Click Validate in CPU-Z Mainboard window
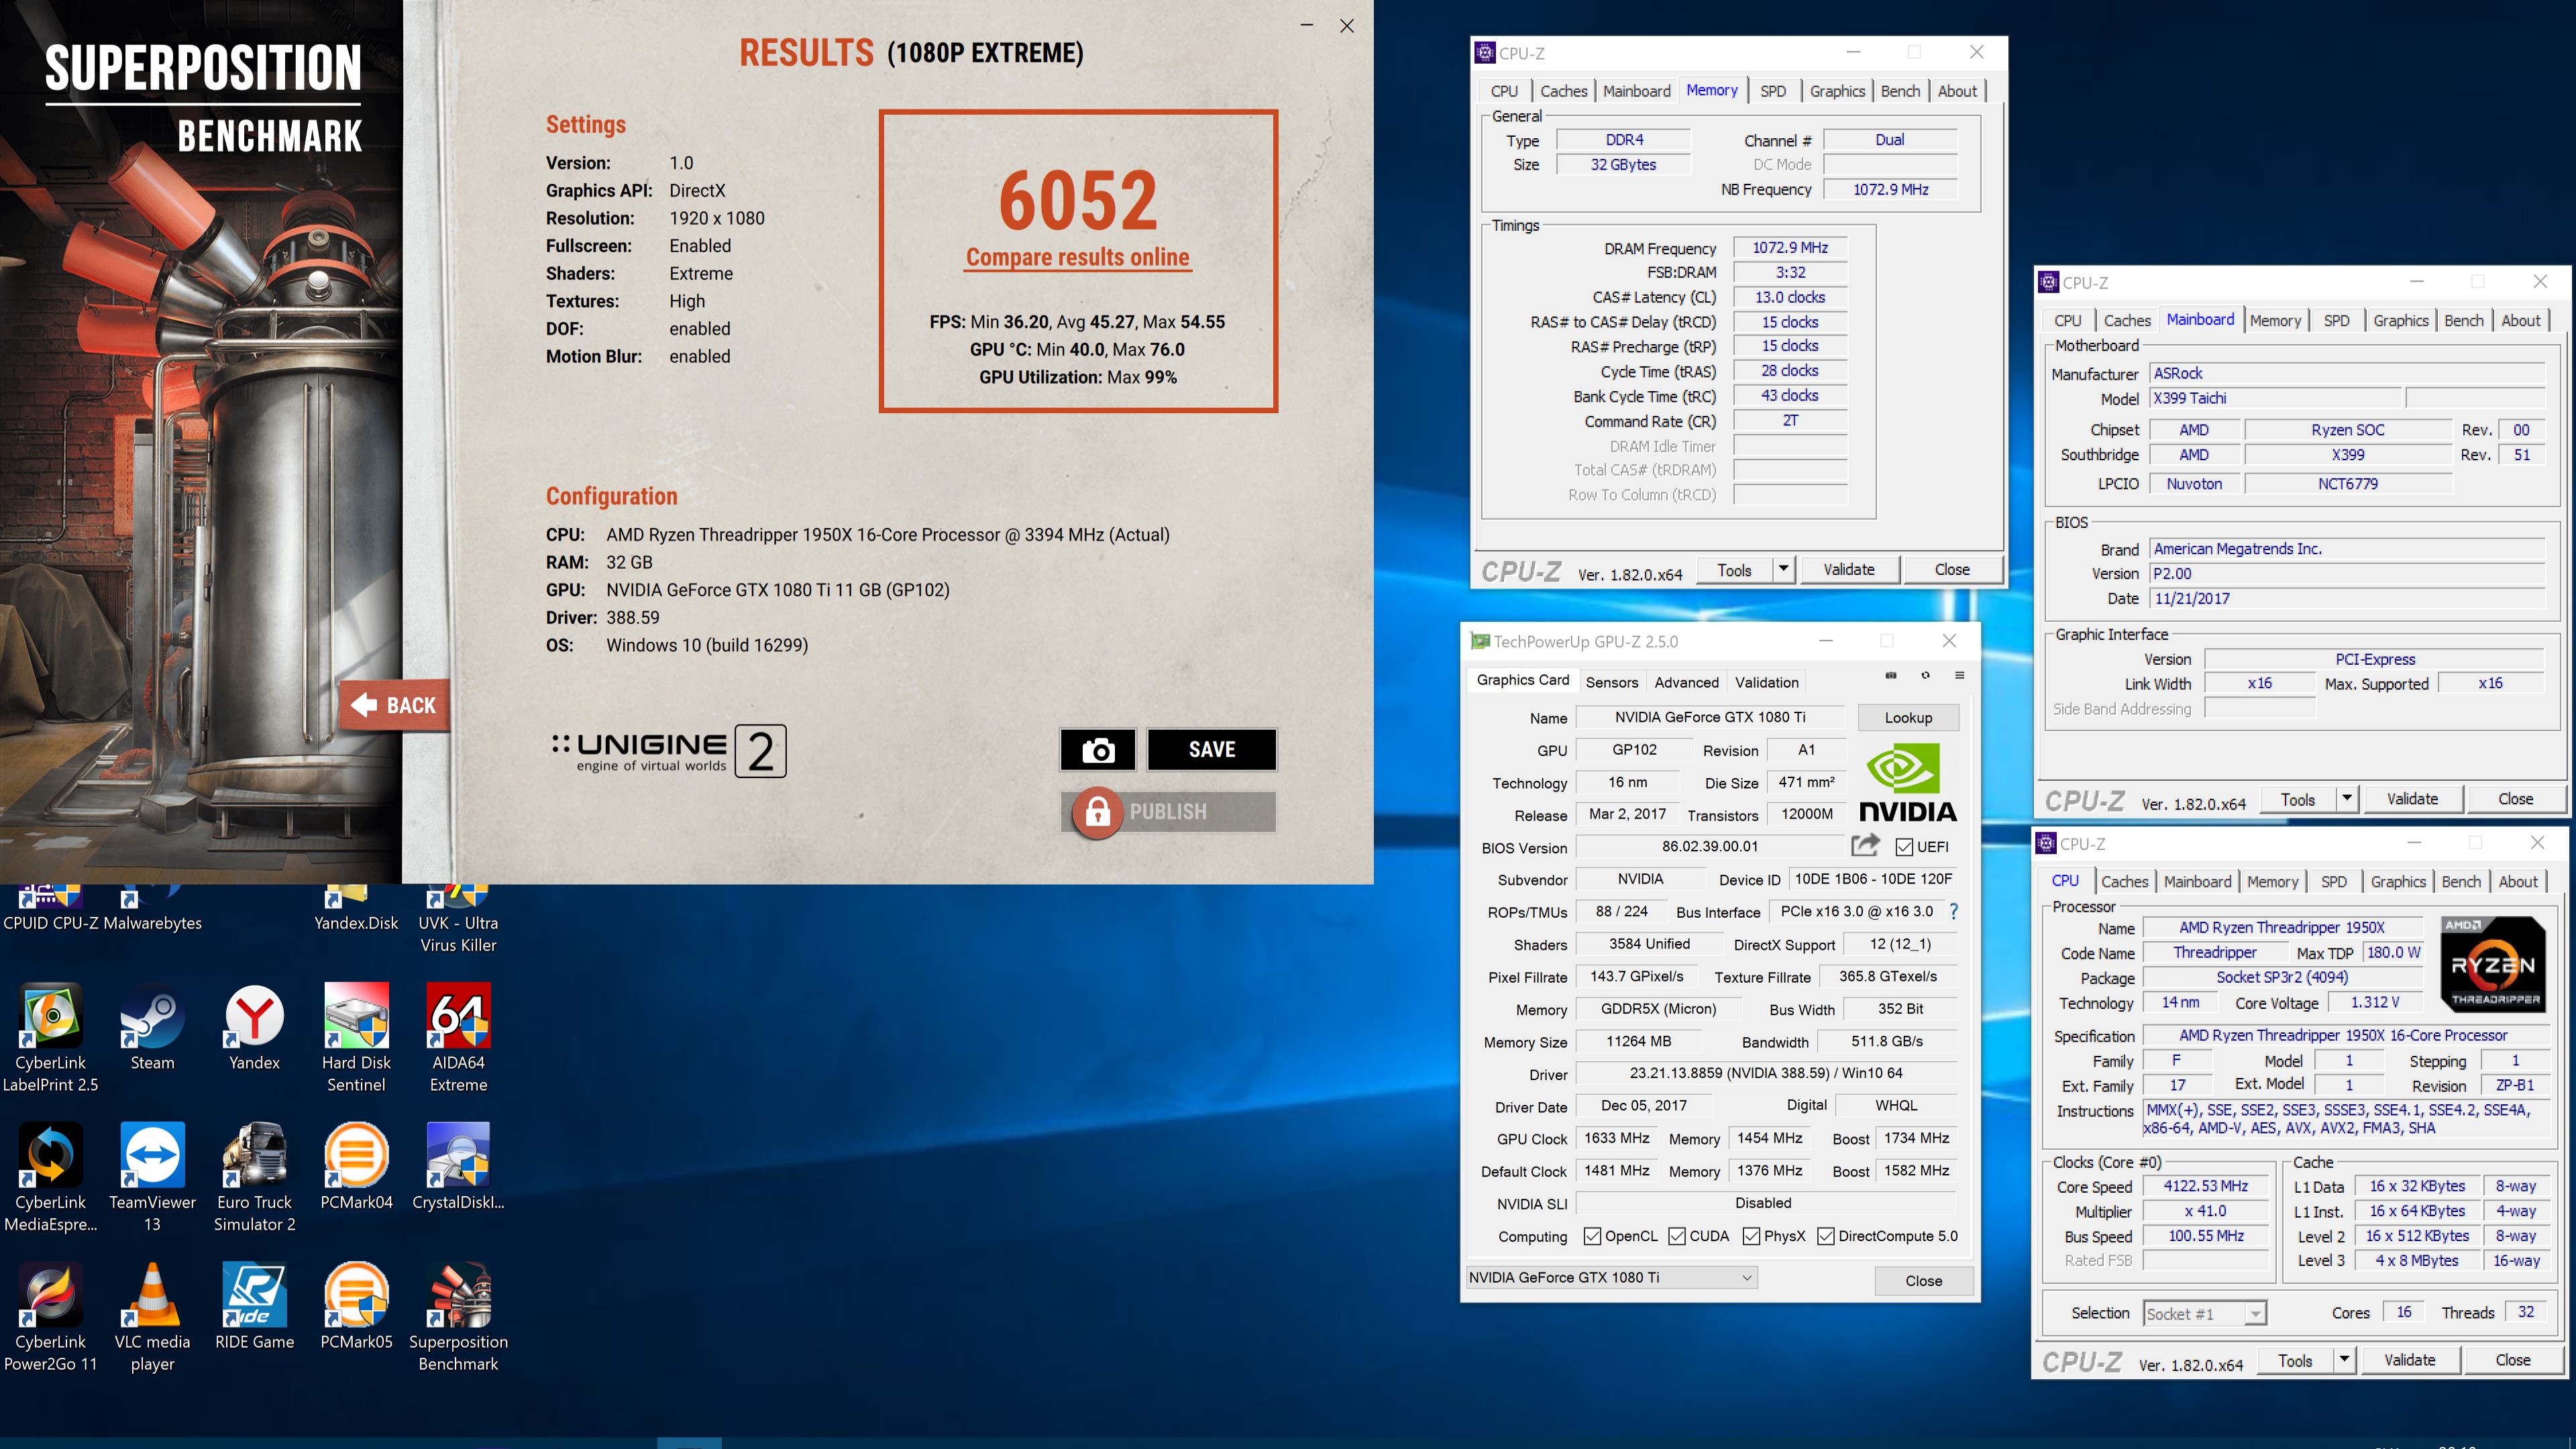The height and width of the screenshot is (1449, 2576). pyautogui.click(x=2411, y=799)
